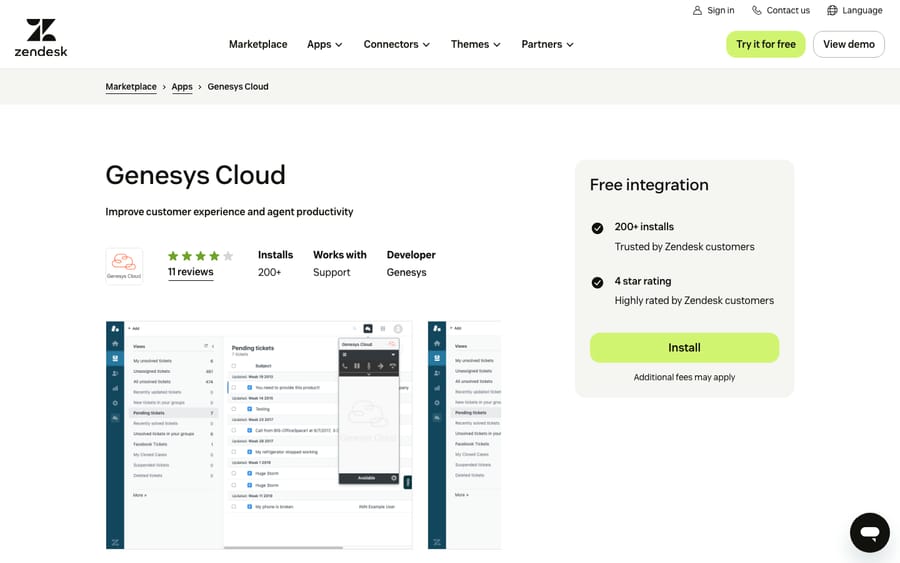
Task: Open the Language selector
Action: [x=855, y=10]
